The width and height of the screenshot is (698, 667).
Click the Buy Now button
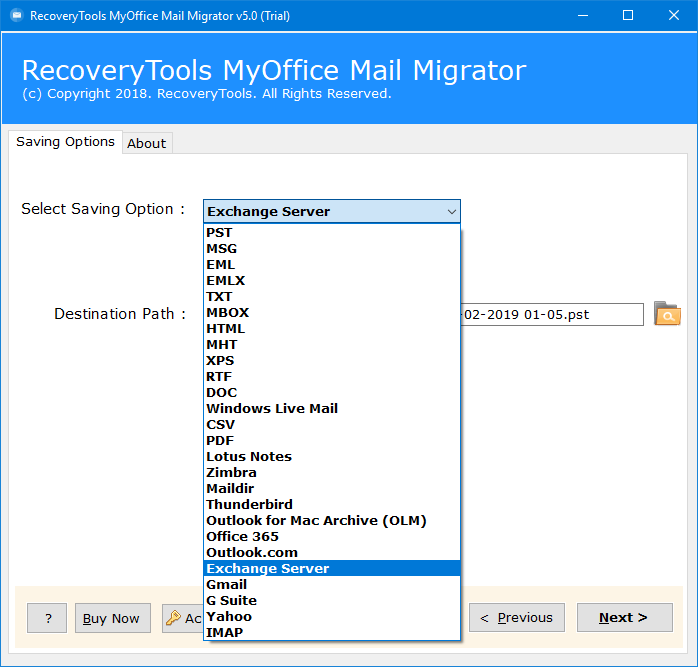113,618
